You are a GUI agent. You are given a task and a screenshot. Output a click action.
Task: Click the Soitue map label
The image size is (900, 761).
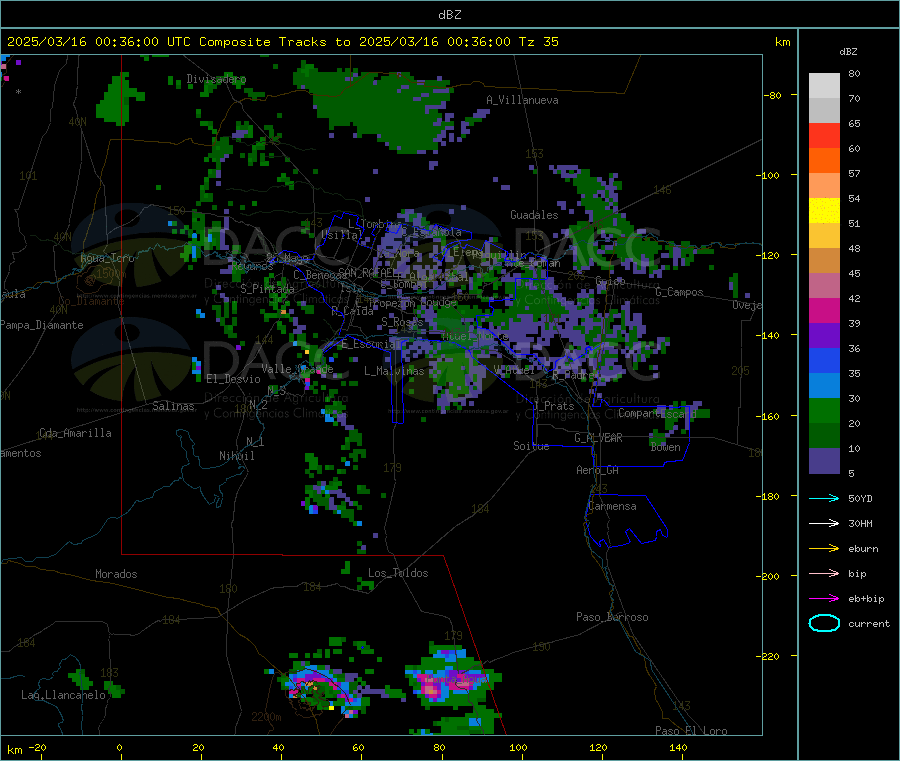click(x=531, y=446)
